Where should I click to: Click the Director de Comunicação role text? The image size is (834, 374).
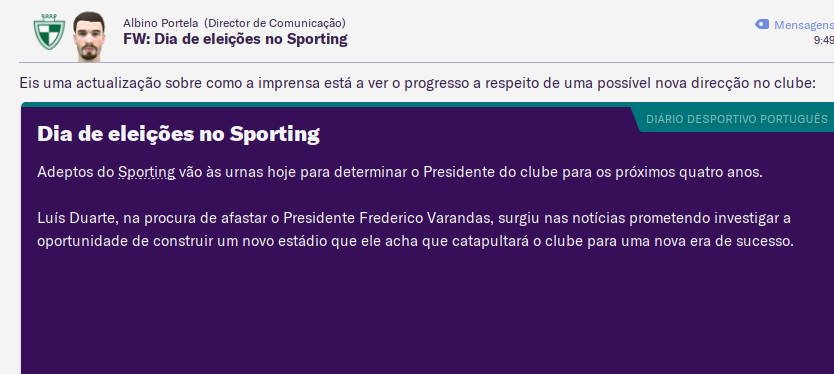[274, 23]
